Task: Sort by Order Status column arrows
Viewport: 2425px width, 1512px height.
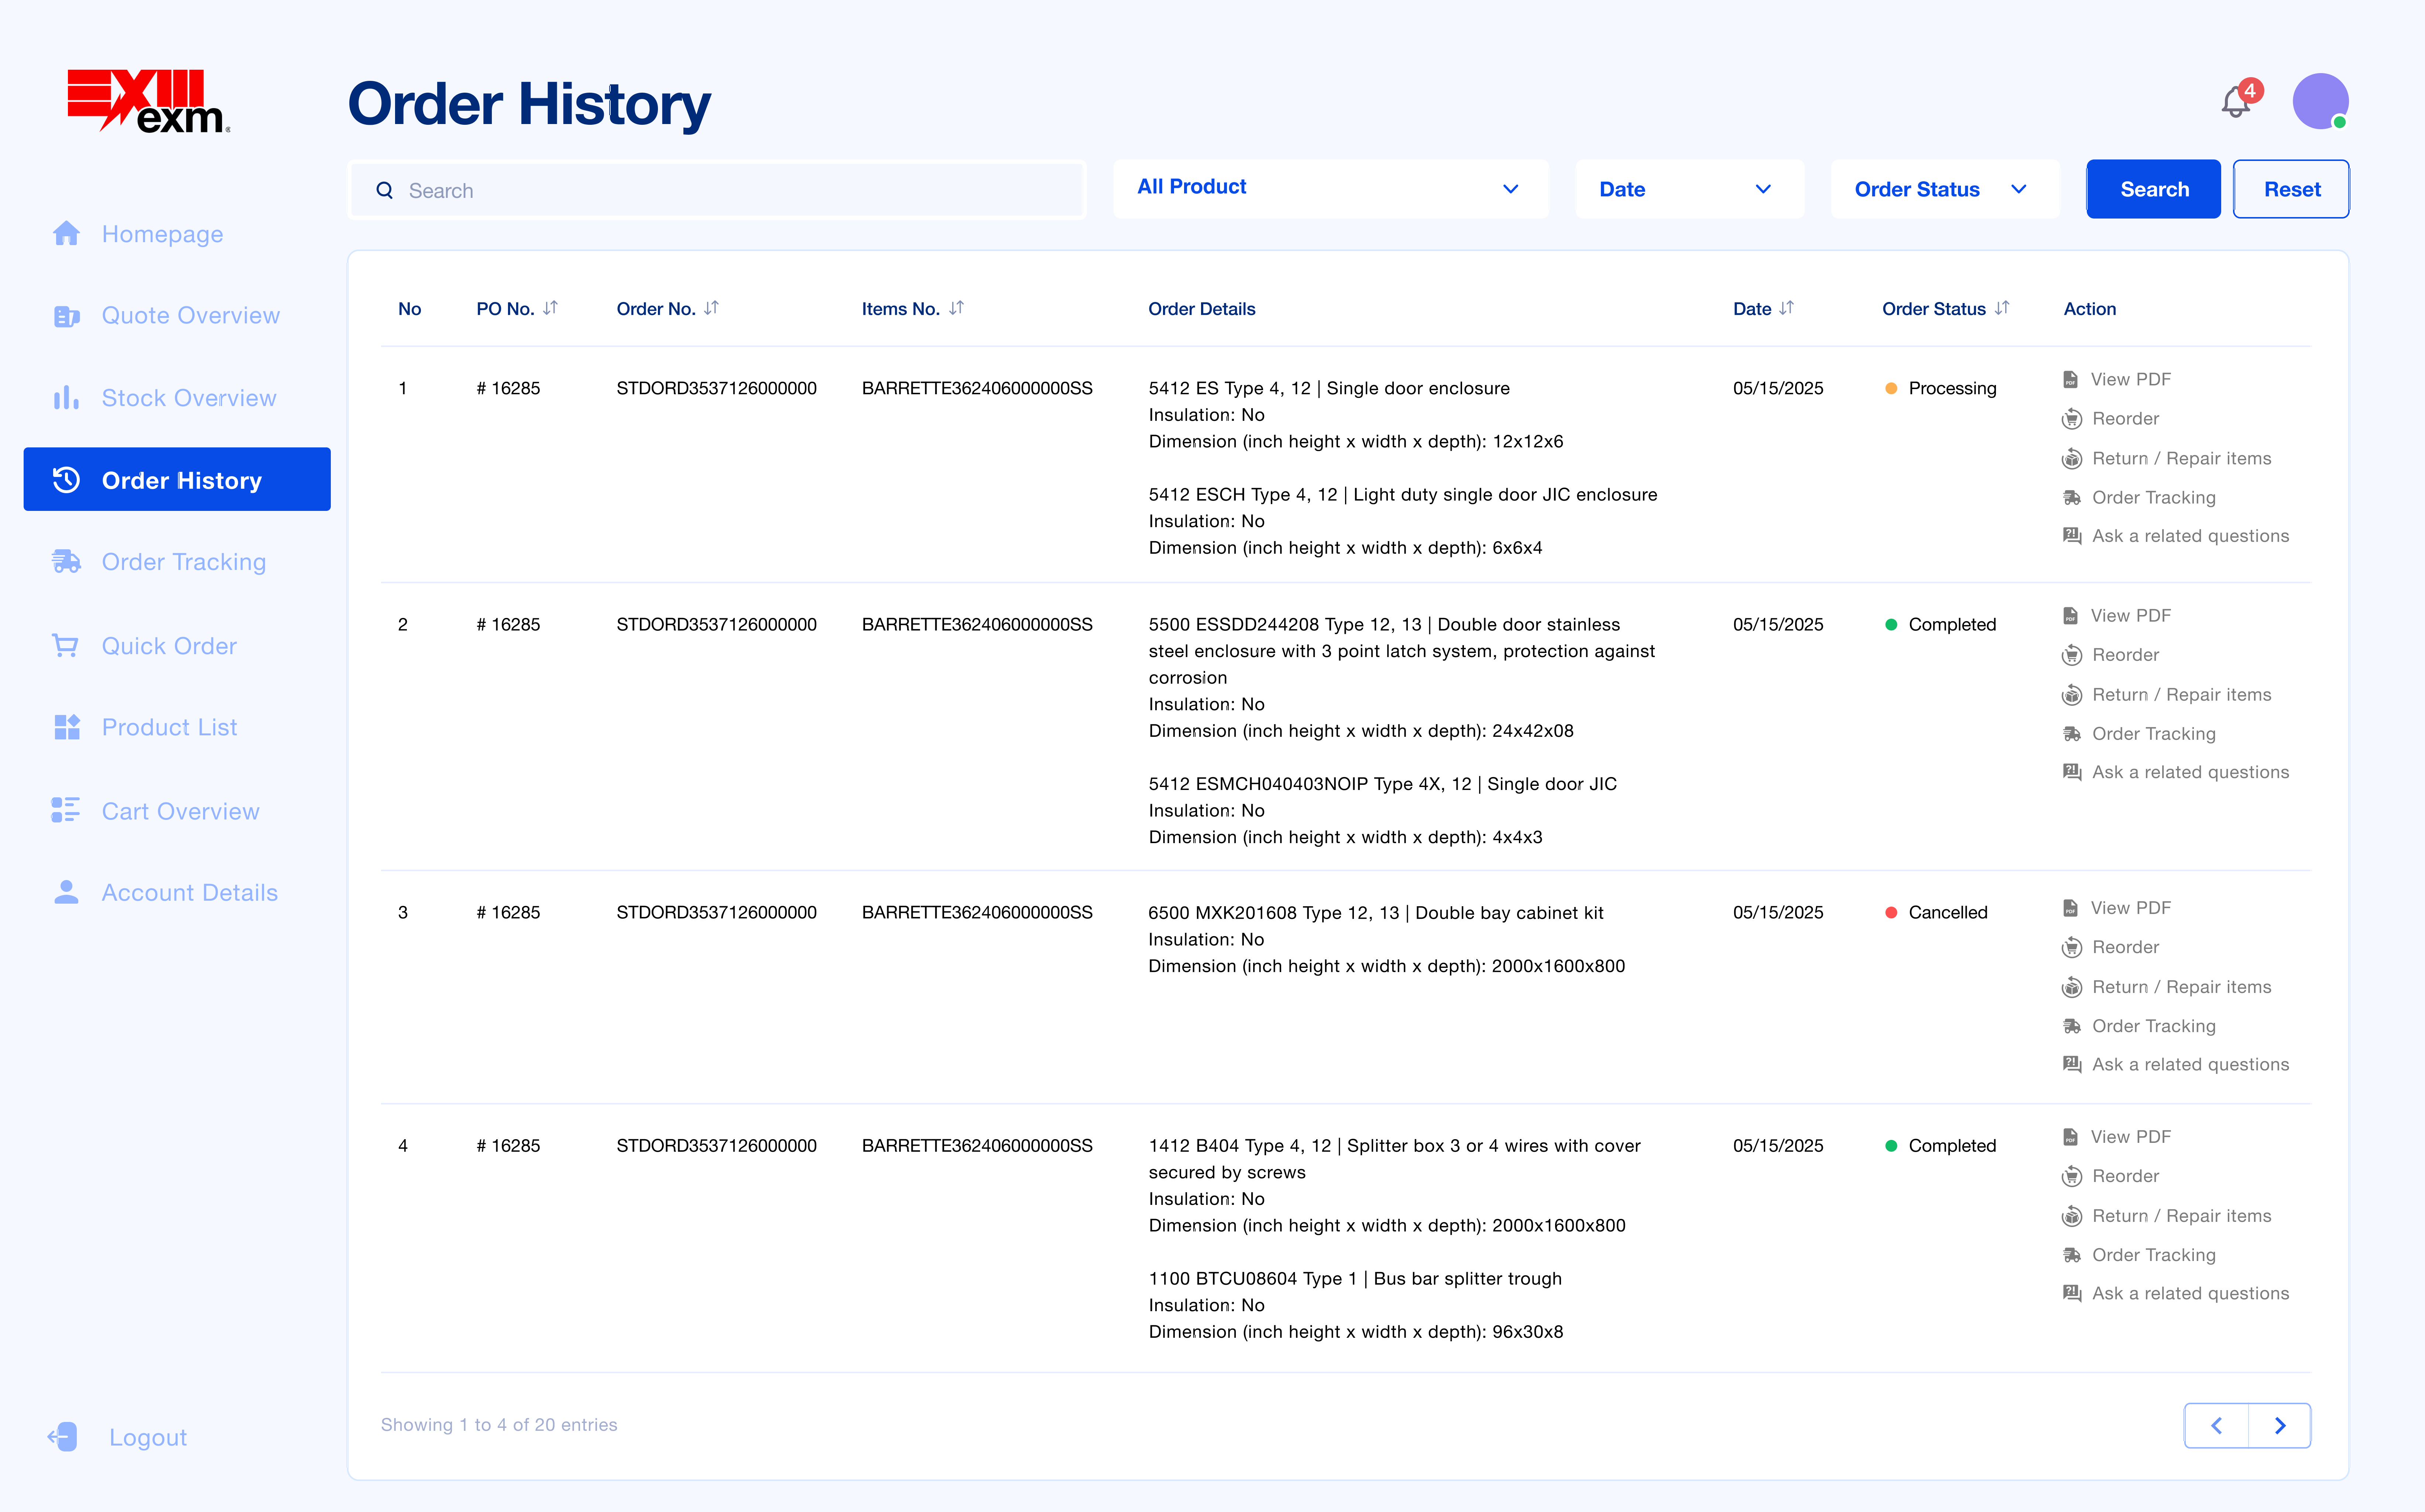Action: (x=2002, y=308)
